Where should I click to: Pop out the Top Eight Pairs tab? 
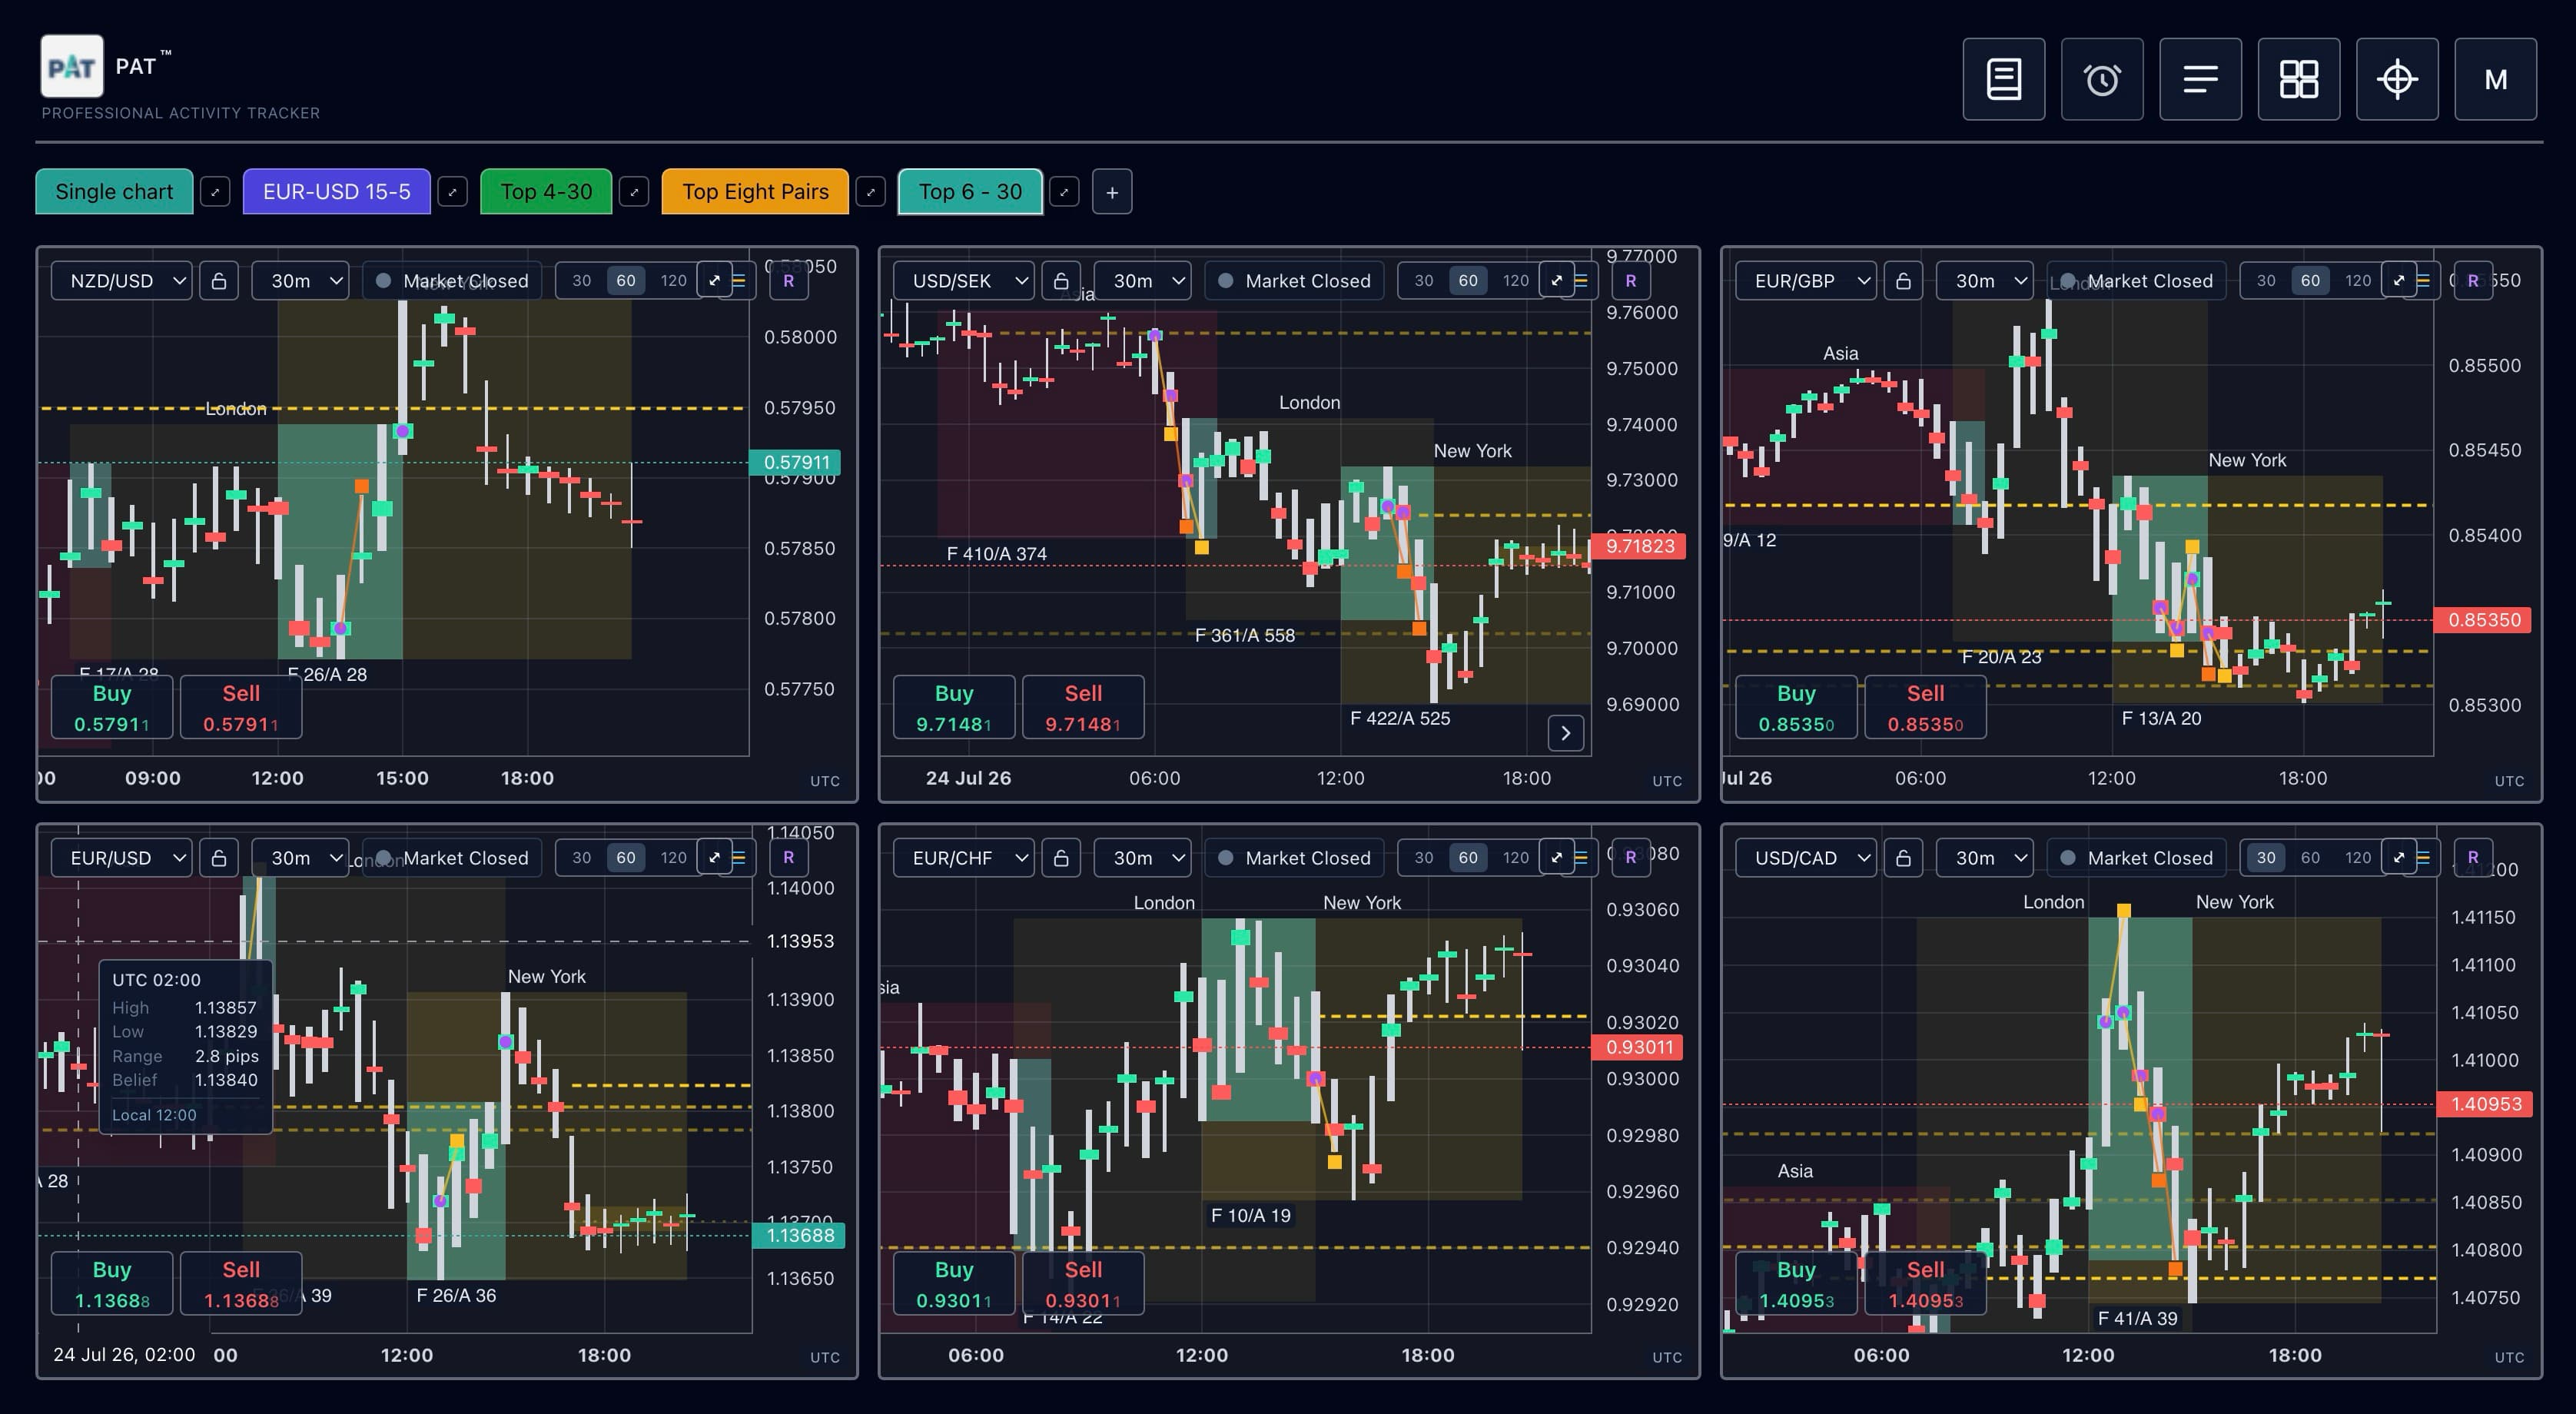point(871,192)
